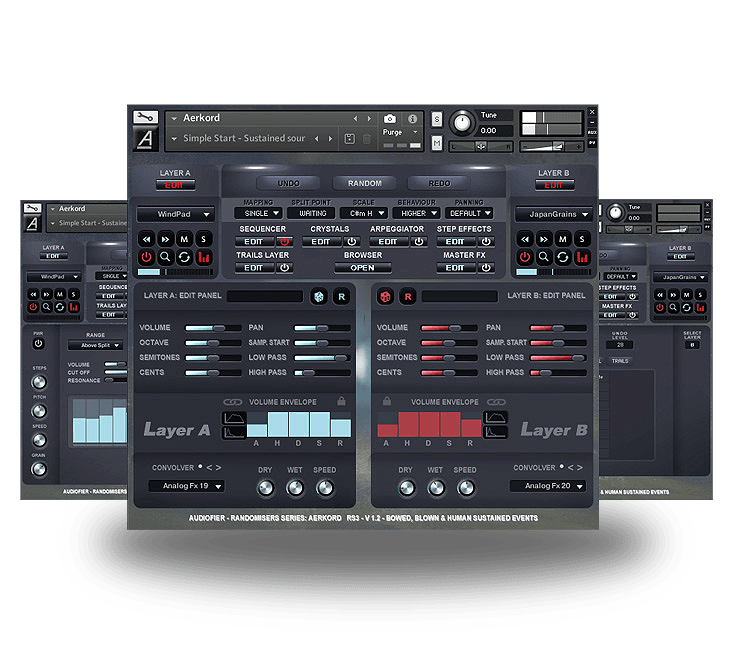
Task: Click Layer A volume envelope link icon
Action: coord(232,402)
